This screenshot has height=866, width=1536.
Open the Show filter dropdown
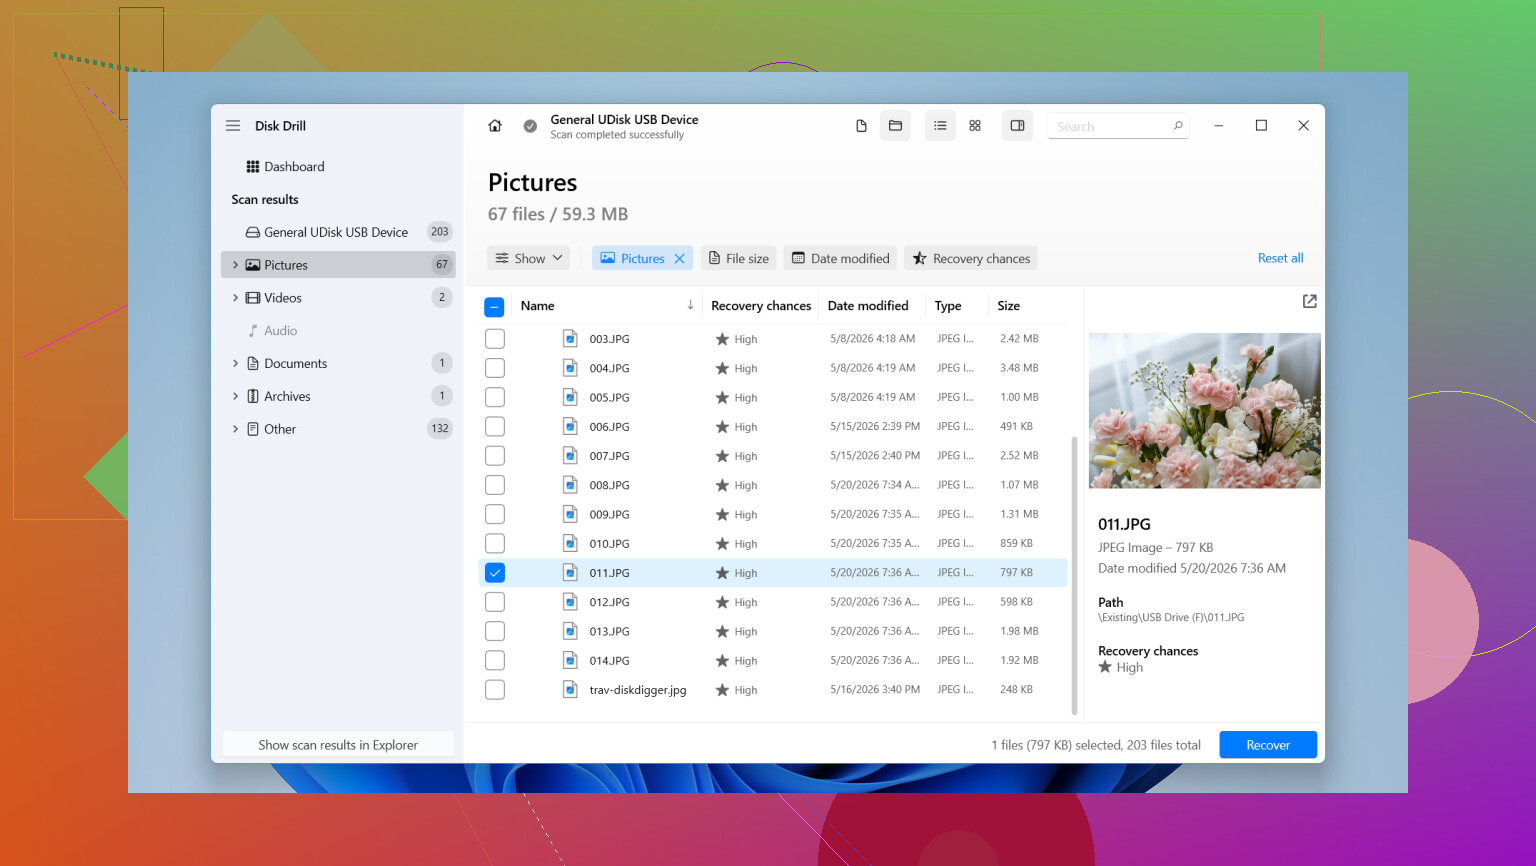(529, 258)
